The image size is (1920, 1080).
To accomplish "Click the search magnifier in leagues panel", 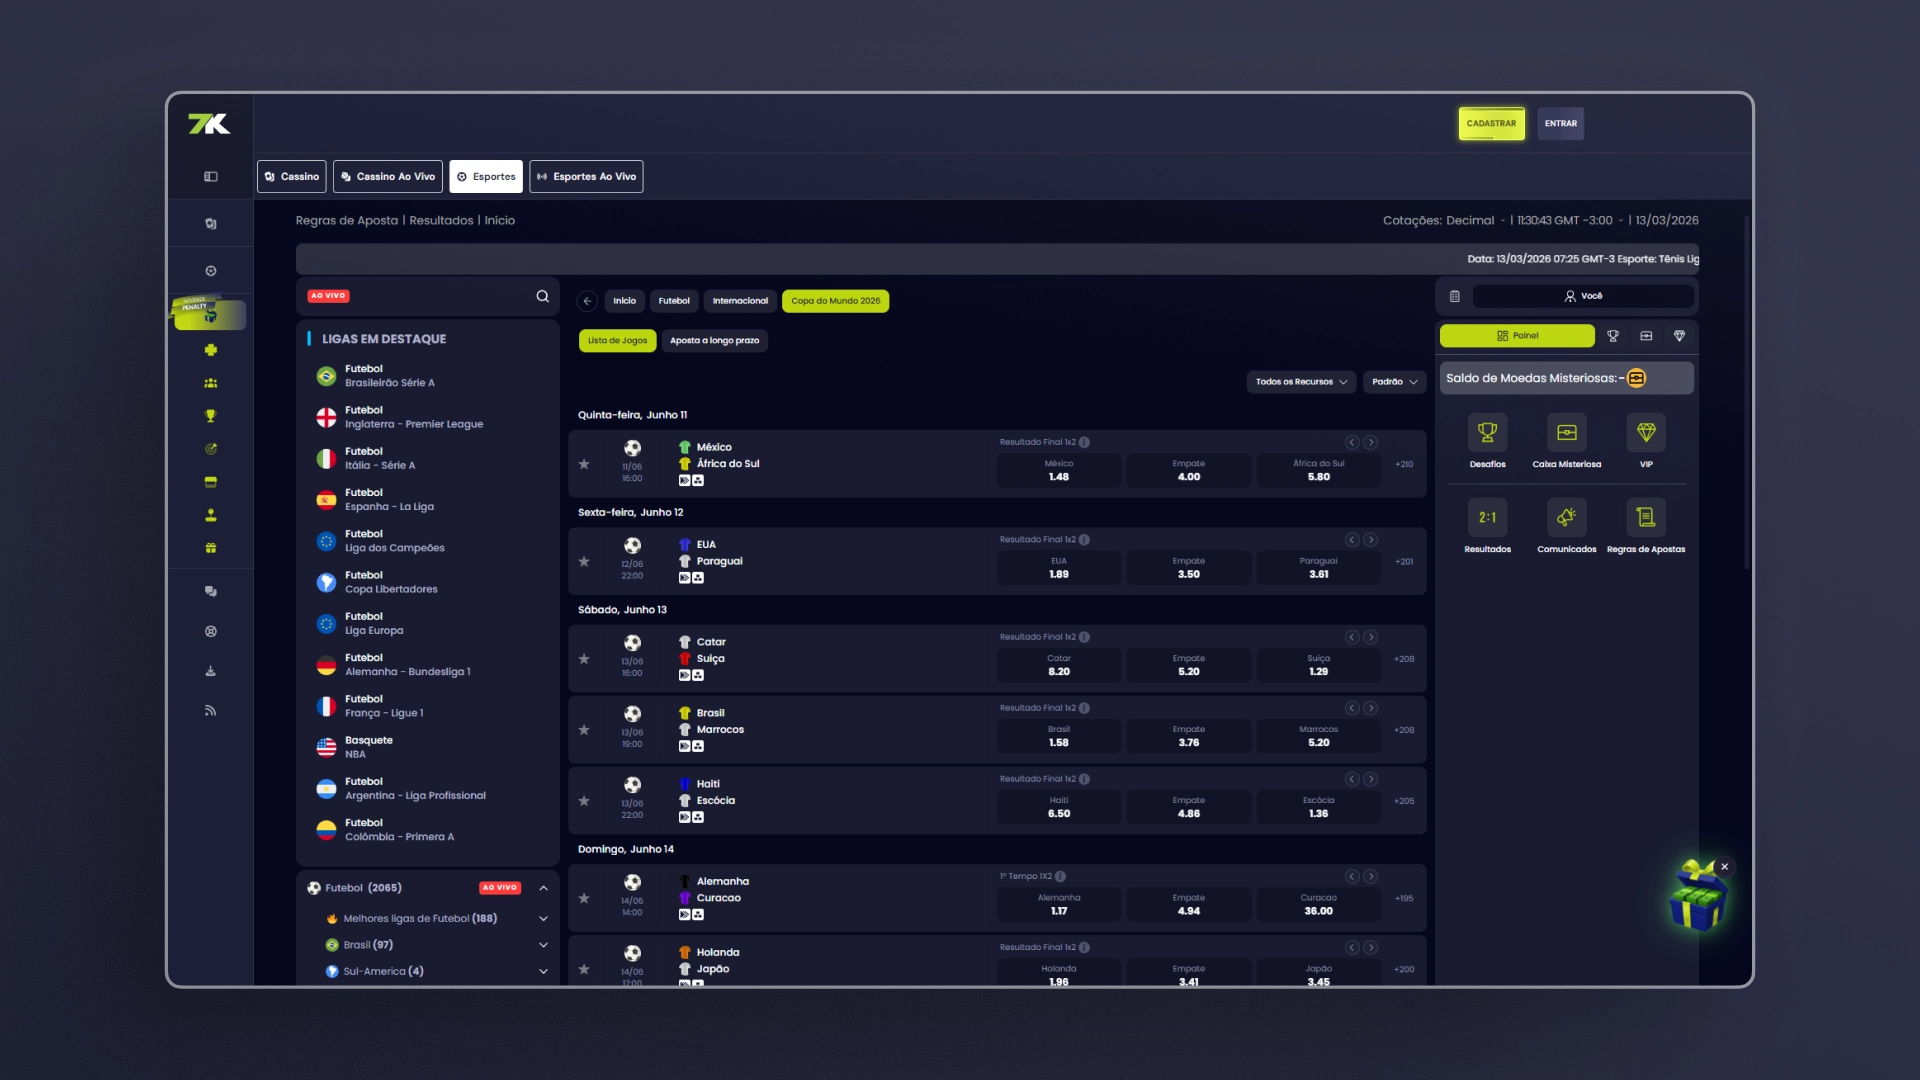I will (542, 296).
